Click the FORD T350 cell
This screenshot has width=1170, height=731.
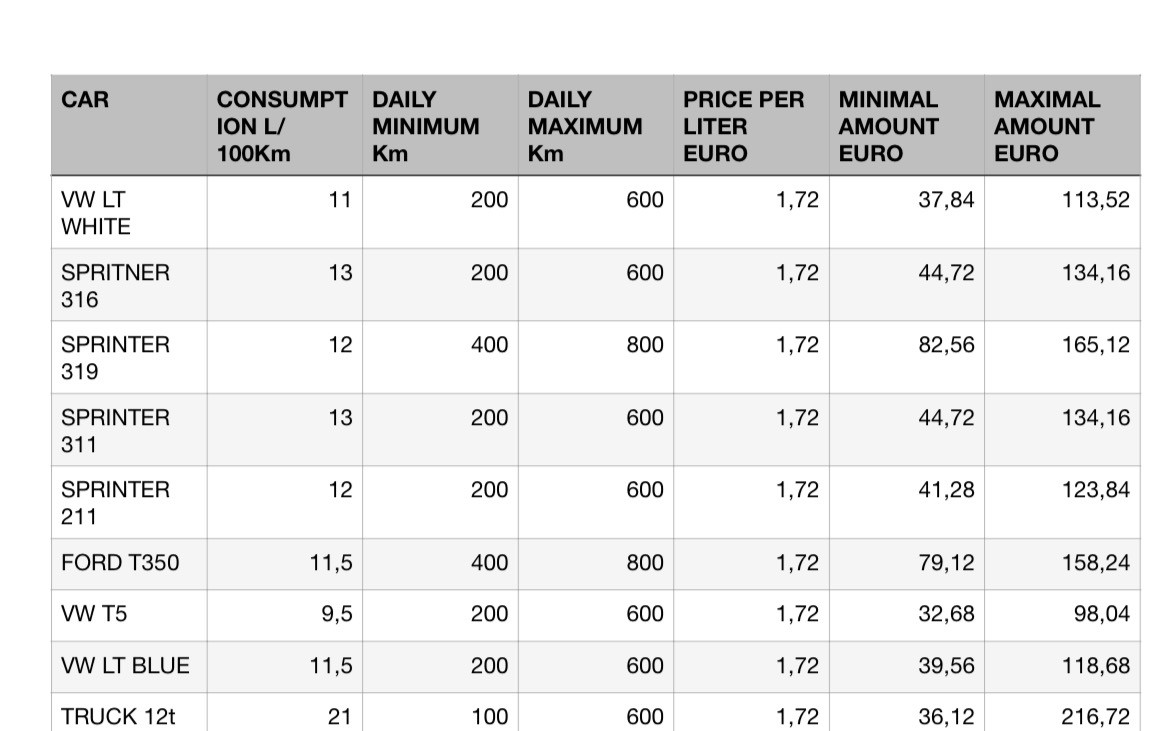pyautogui.click(x=129, y=564)
